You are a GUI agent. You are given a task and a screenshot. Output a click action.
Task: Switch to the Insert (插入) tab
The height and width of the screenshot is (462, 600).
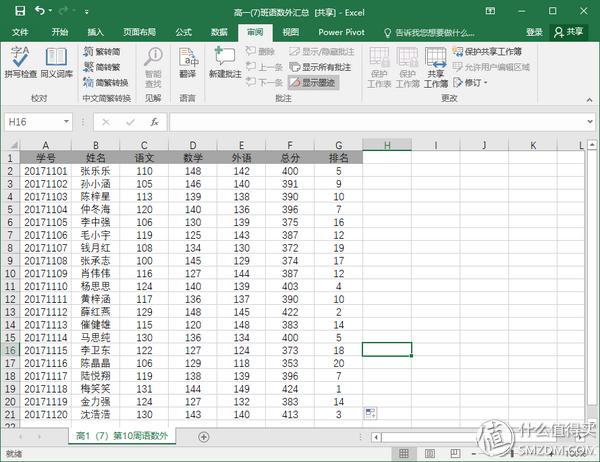click(95, 32)
